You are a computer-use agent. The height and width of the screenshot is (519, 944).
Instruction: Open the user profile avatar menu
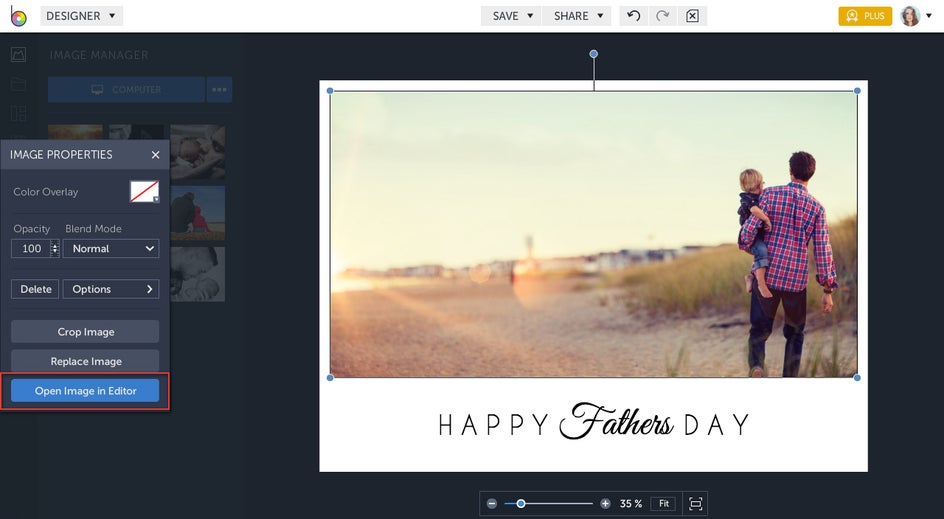click(x=910, y=16)
